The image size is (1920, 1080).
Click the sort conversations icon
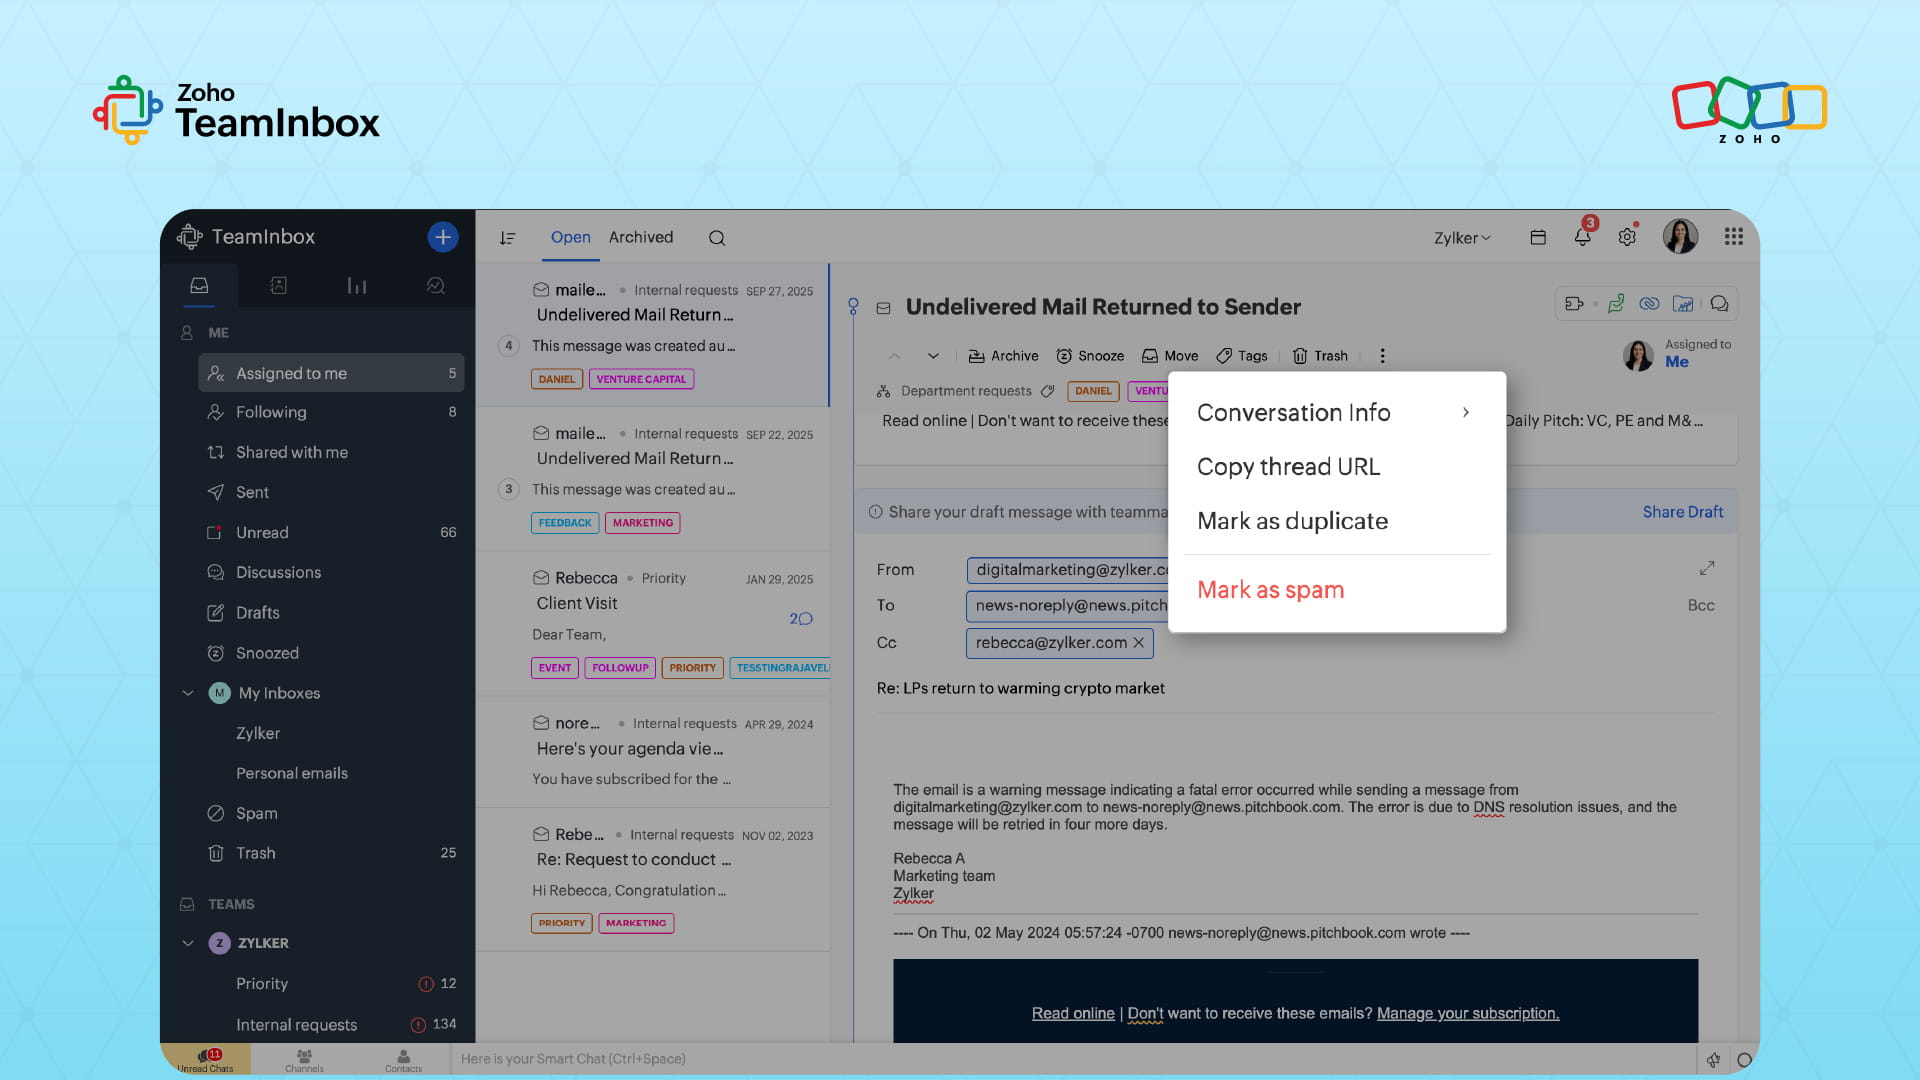click(x=508, y=238)
